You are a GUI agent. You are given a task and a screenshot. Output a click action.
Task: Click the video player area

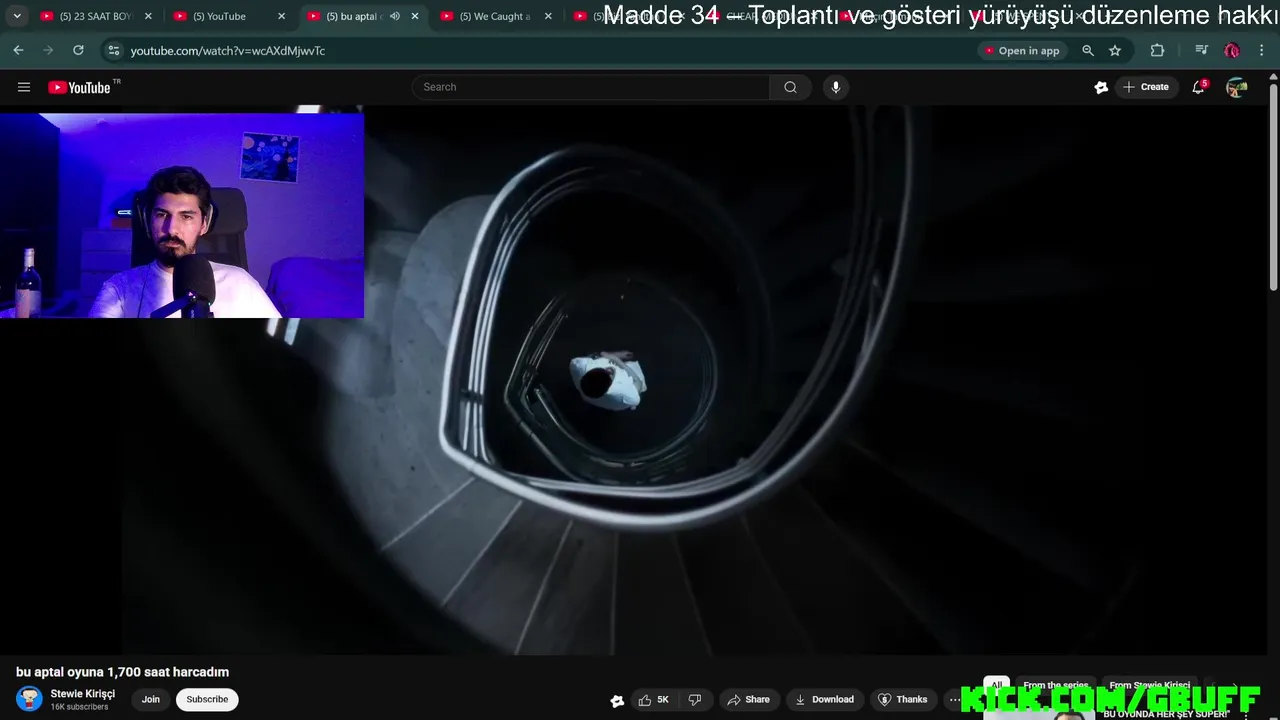click(x=640, y=380)
